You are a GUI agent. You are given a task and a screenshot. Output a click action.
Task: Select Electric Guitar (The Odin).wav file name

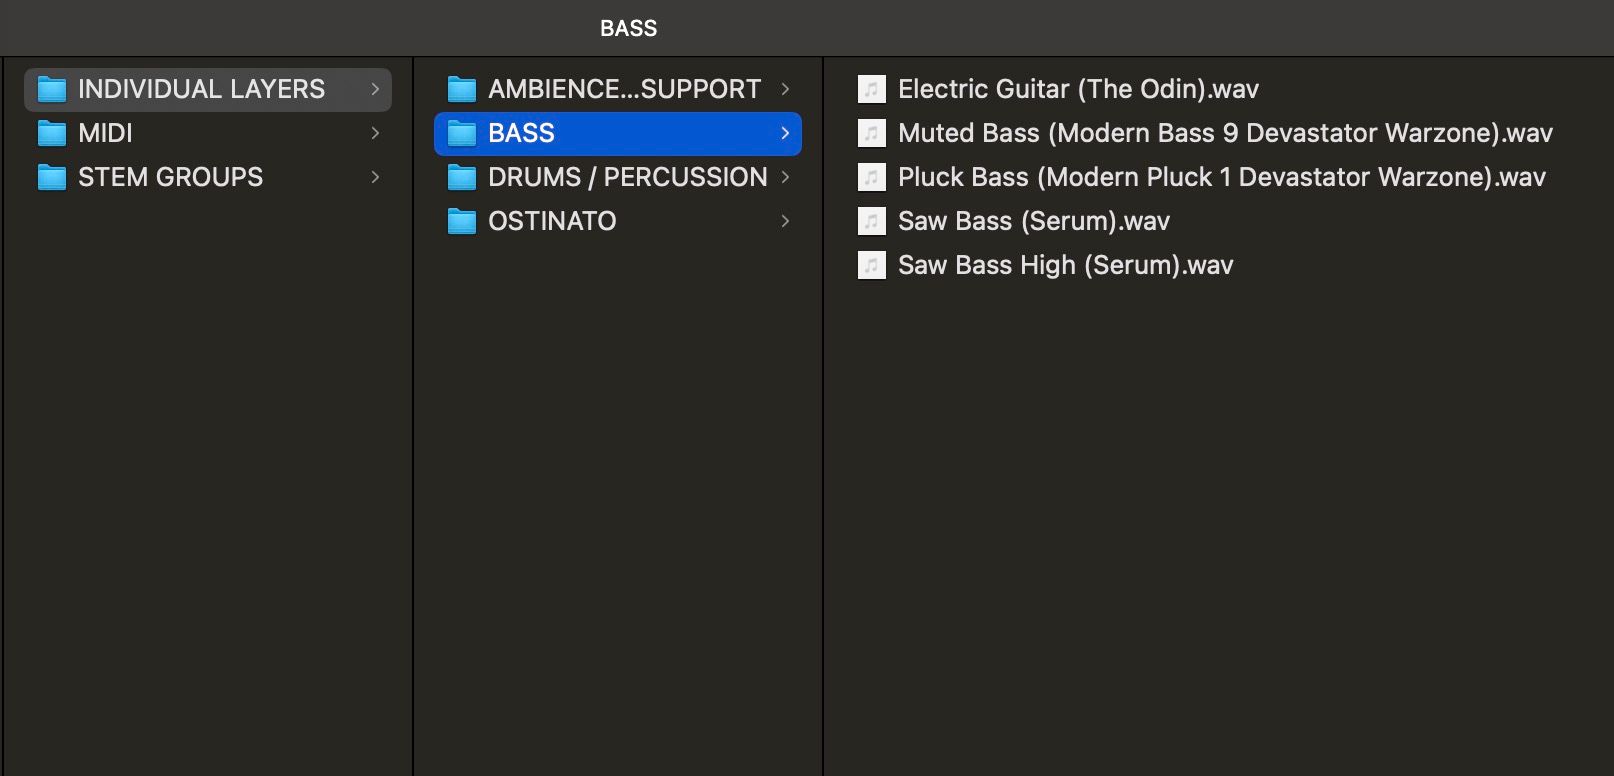point(1078,89)
